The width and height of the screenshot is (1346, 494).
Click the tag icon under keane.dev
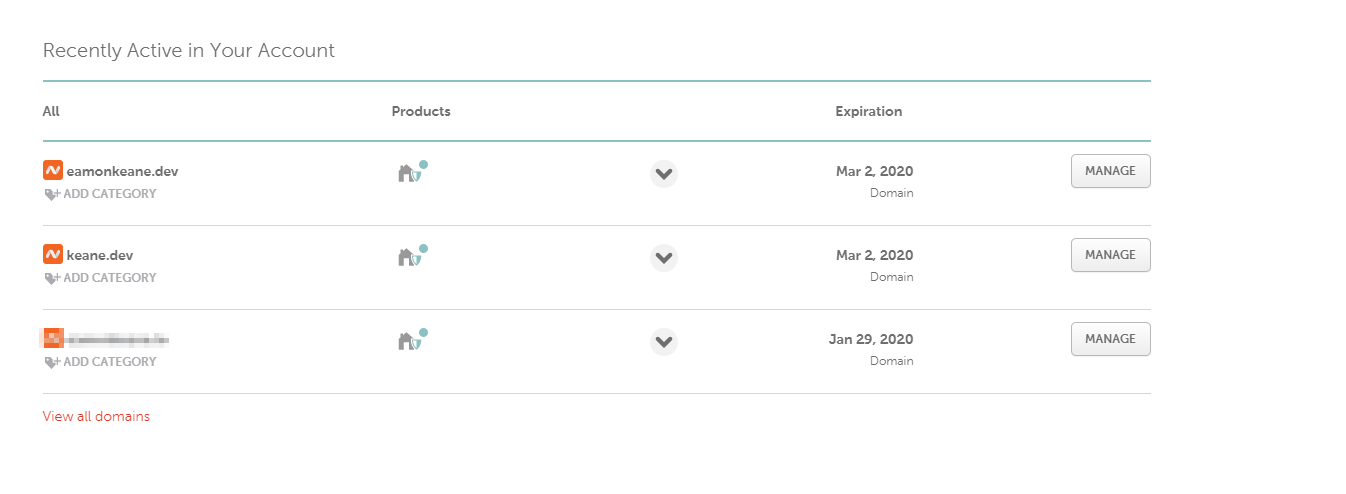pyautogui.click(x=52, y=278)
